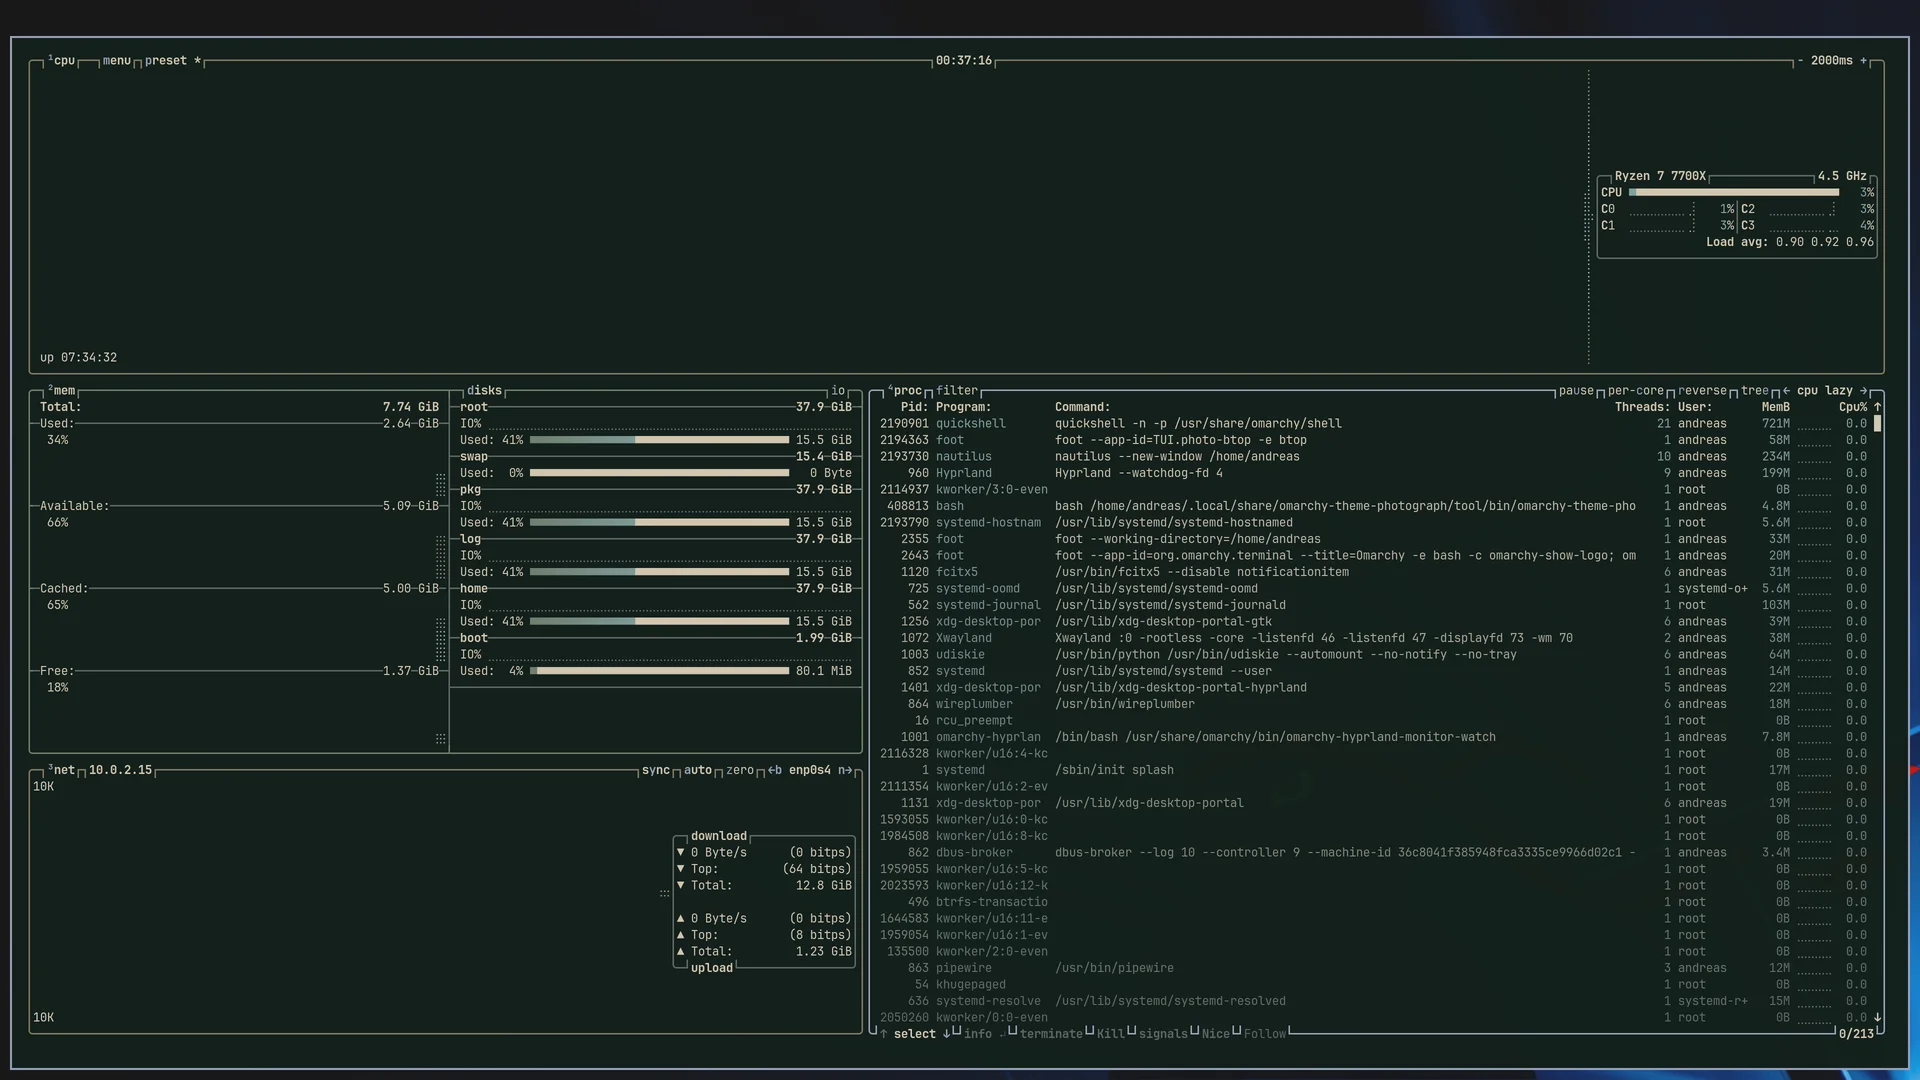Click the process list scroll-down arrow

(1877, 1017)
